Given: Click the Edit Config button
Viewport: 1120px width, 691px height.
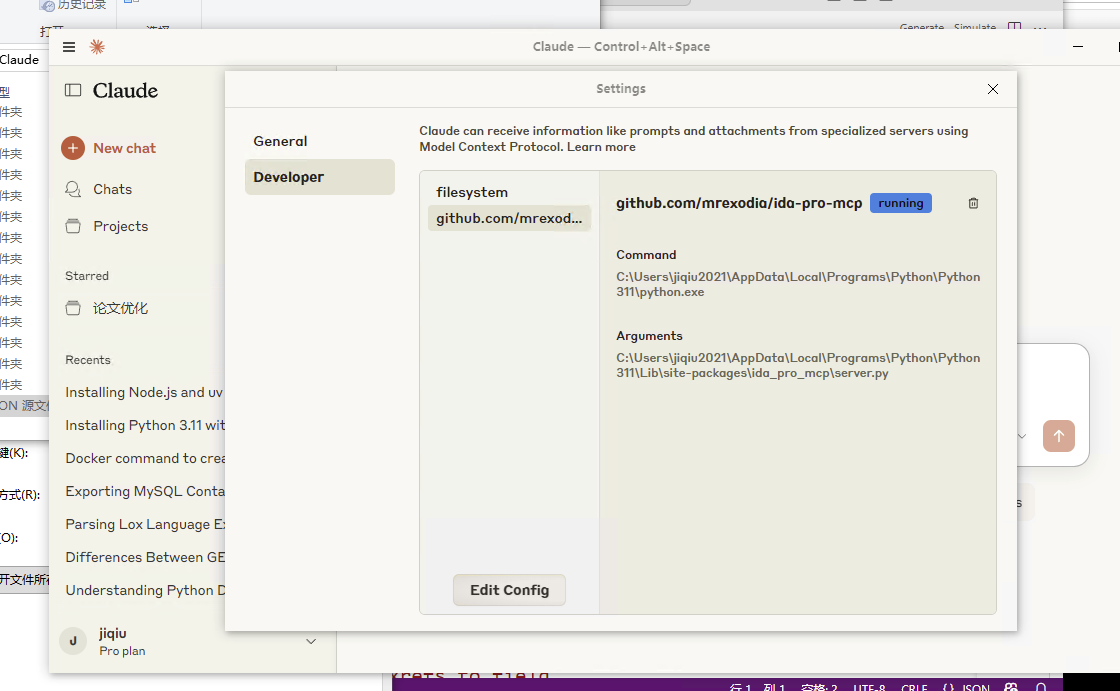Looking at the screenshot, I should point(509,590).
